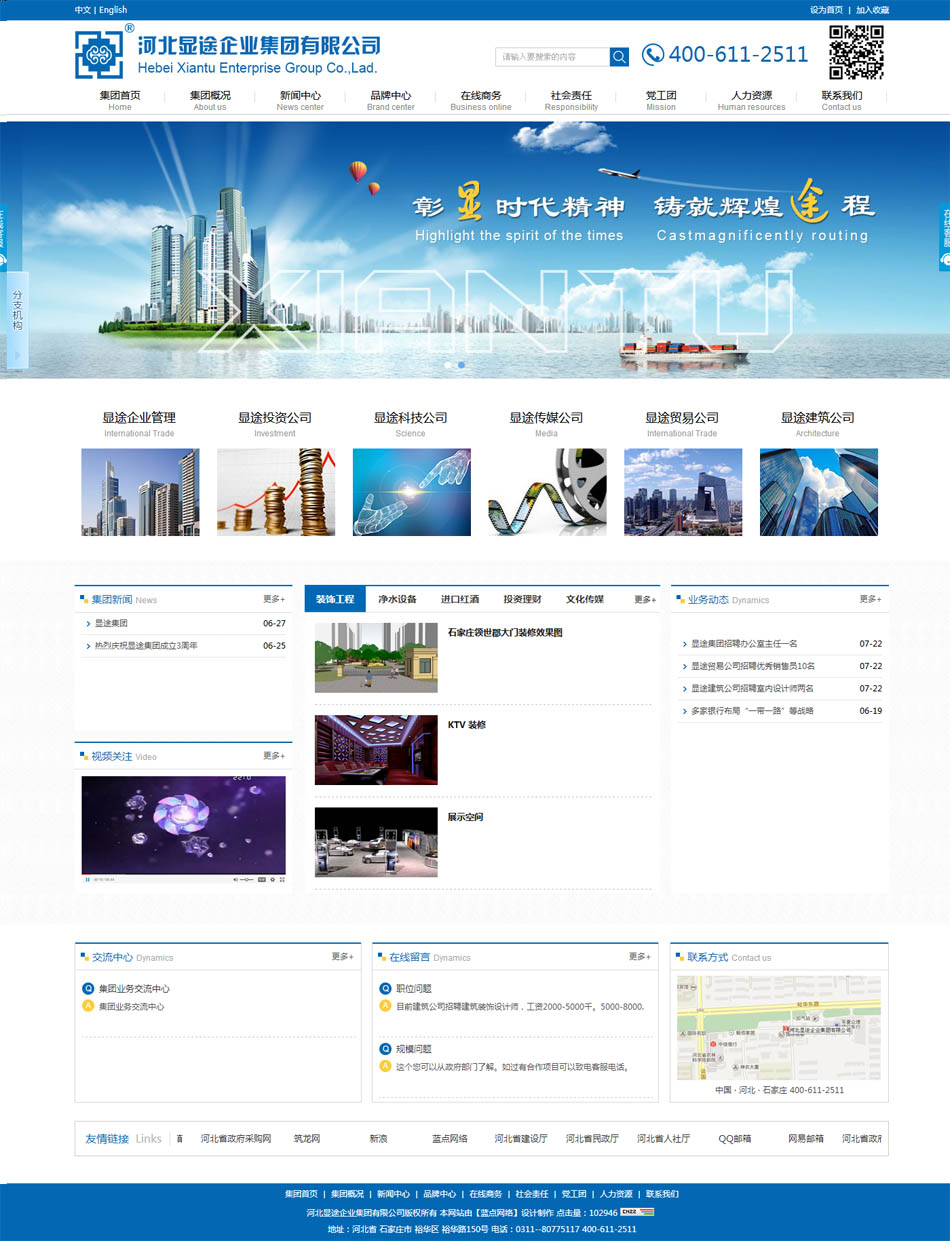Pause the video in the Video panel
Screen dimensions: 950x1241
click(88, 879)
